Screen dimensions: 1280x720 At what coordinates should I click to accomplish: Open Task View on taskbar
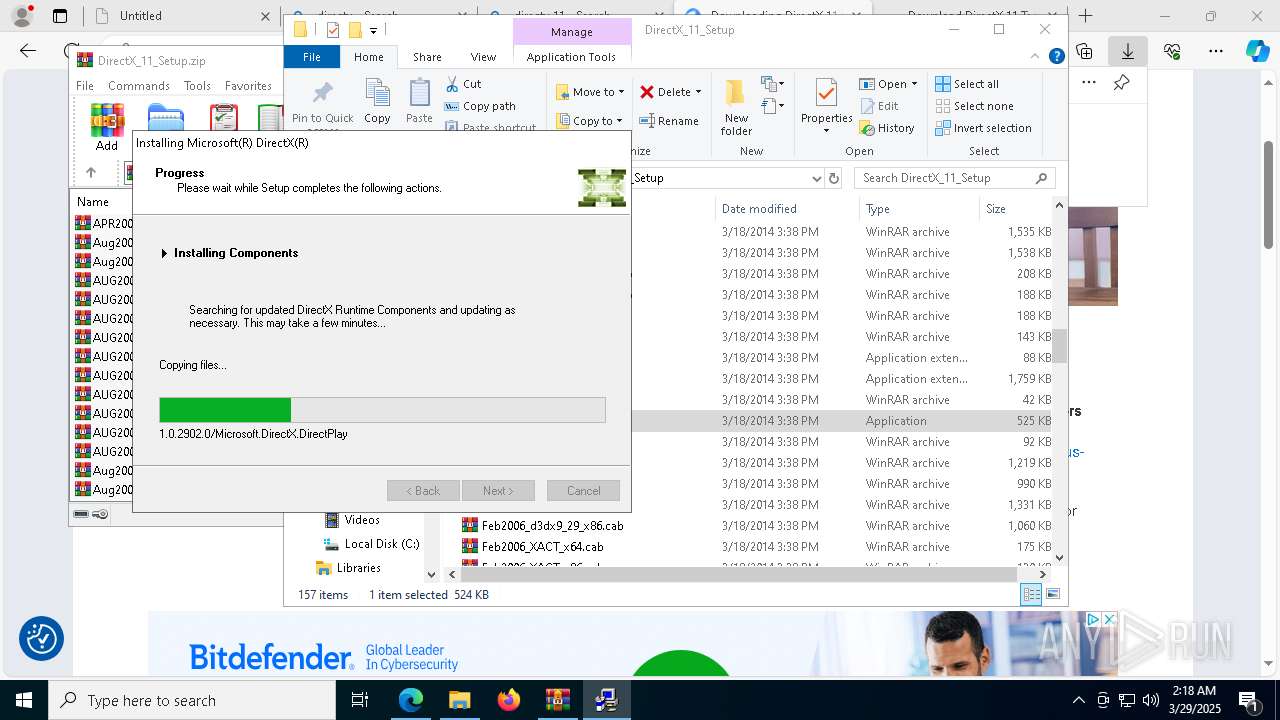tap(361, 700)
